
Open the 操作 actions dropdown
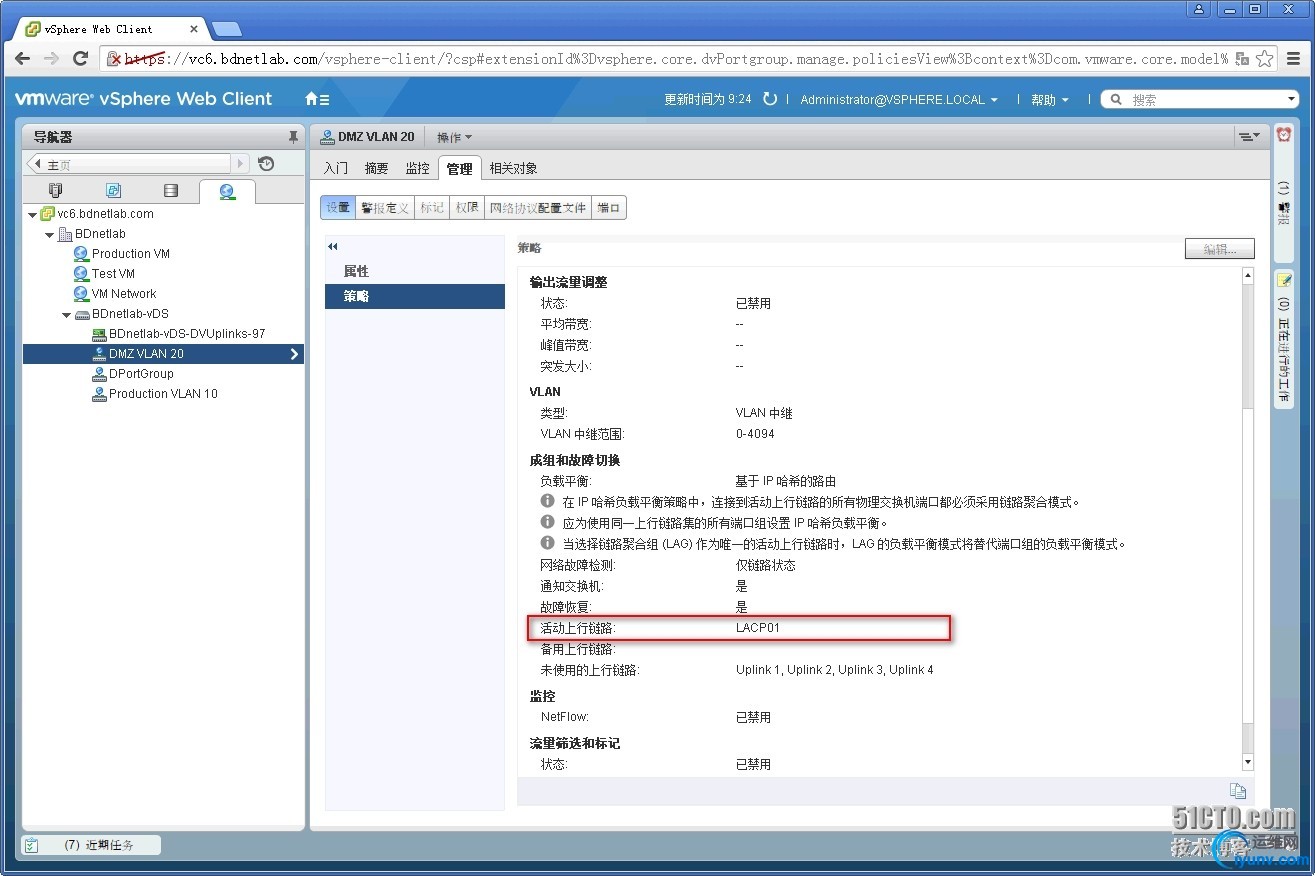454,137
